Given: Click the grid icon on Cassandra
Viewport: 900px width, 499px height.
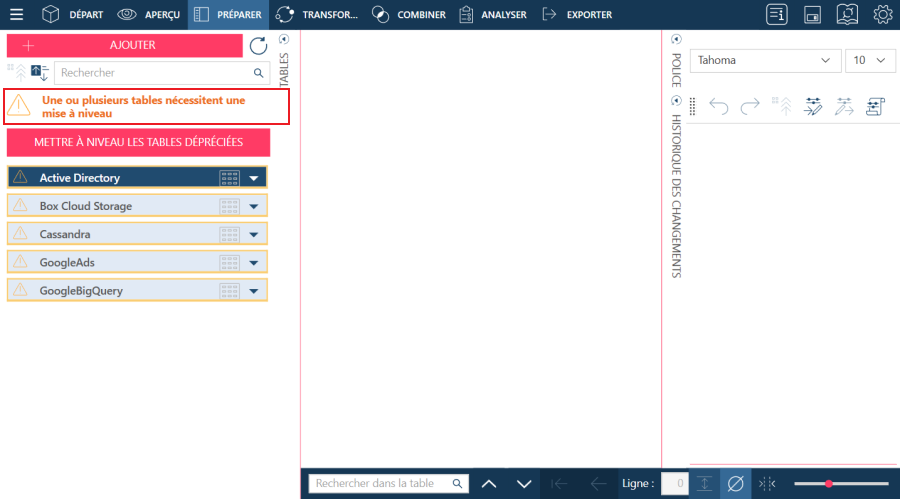Looking at the screenshot, I should click(230, 234).
